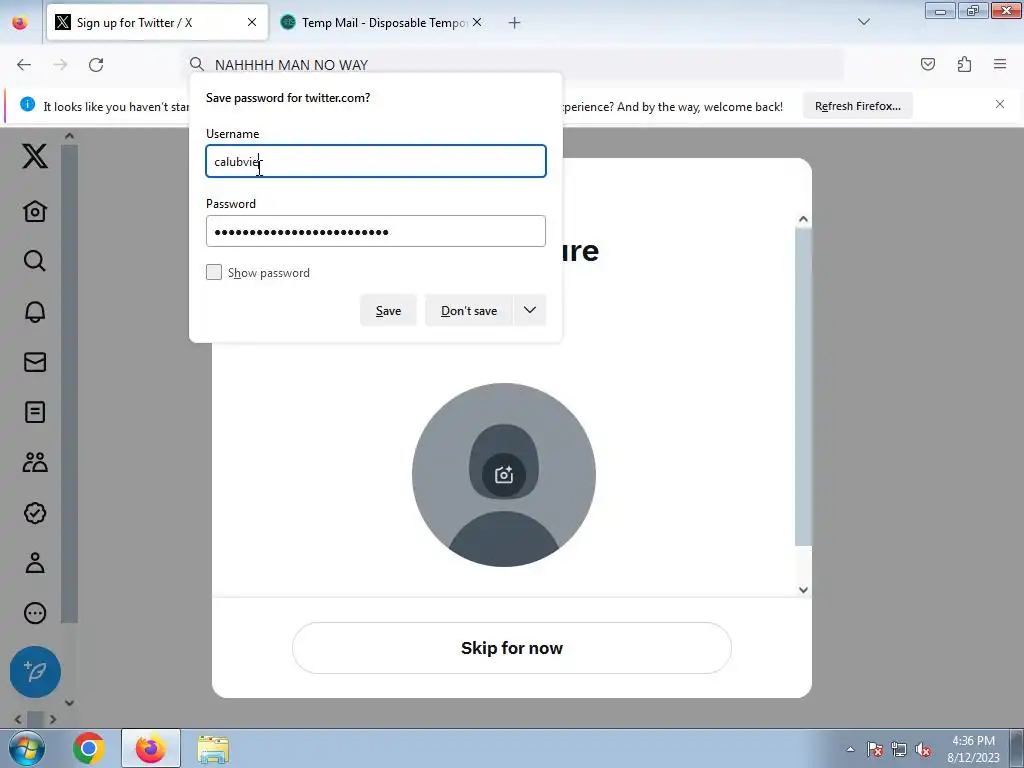Click the Password input field

376,231
